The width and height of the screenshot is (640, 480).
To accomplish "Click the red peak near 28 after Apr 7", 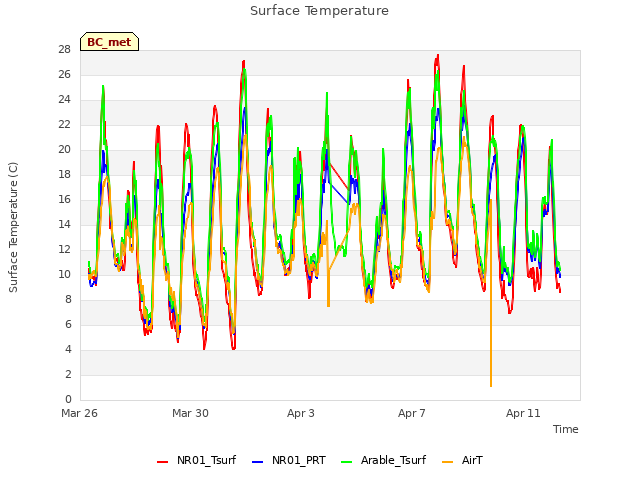I will coord(438,56).
